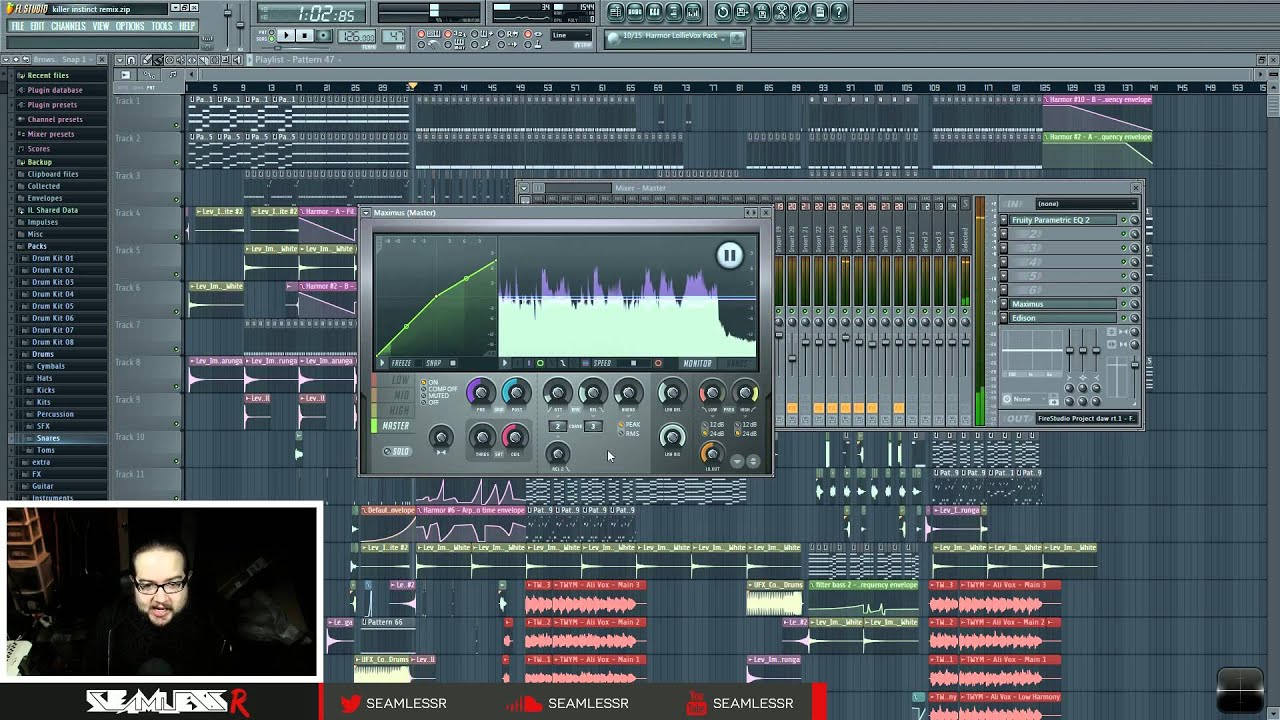Screen dimensions: 1280x720
Task: Open the VIEW menu
Action: click(x=101, y=26)
